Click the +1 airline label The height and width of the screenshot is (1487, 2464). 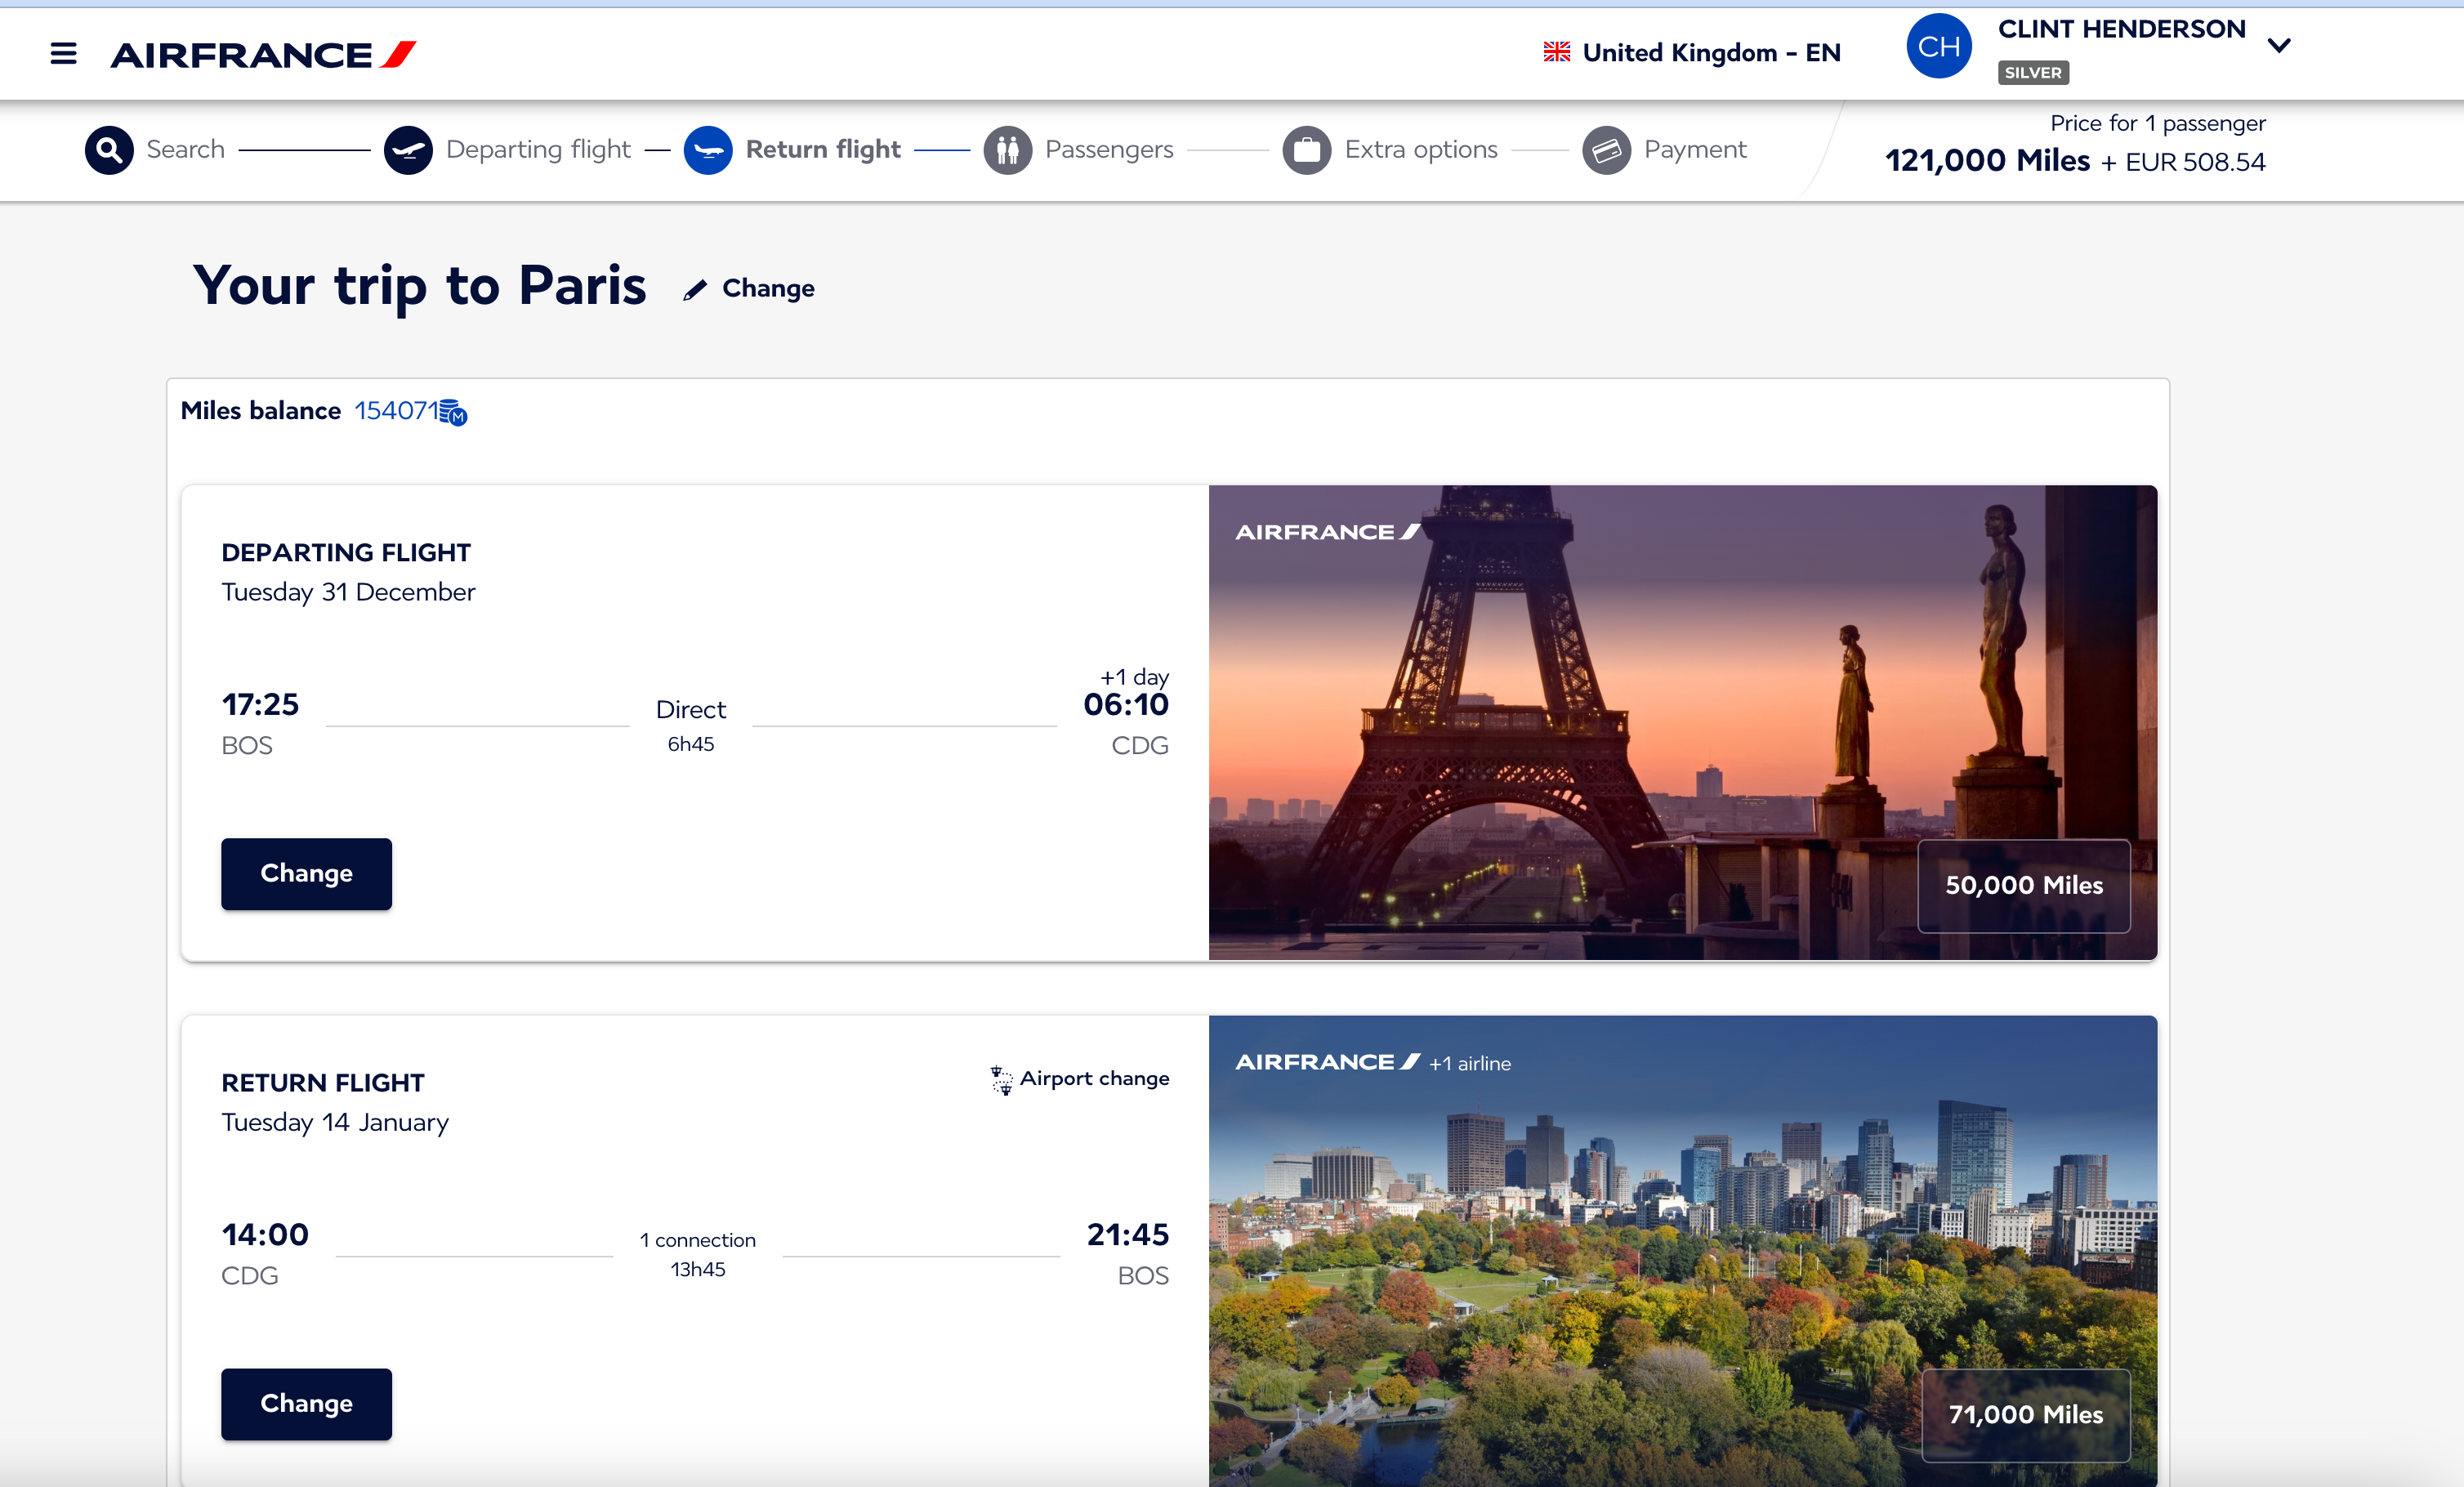(x=1470, y=1064)
